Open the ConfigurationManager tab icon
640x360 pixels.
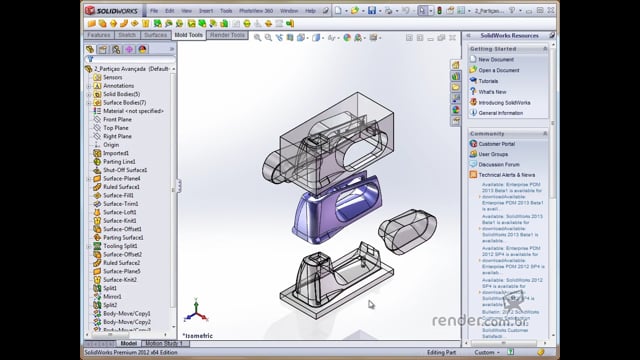pyautogui.click(x=116, y=49)
